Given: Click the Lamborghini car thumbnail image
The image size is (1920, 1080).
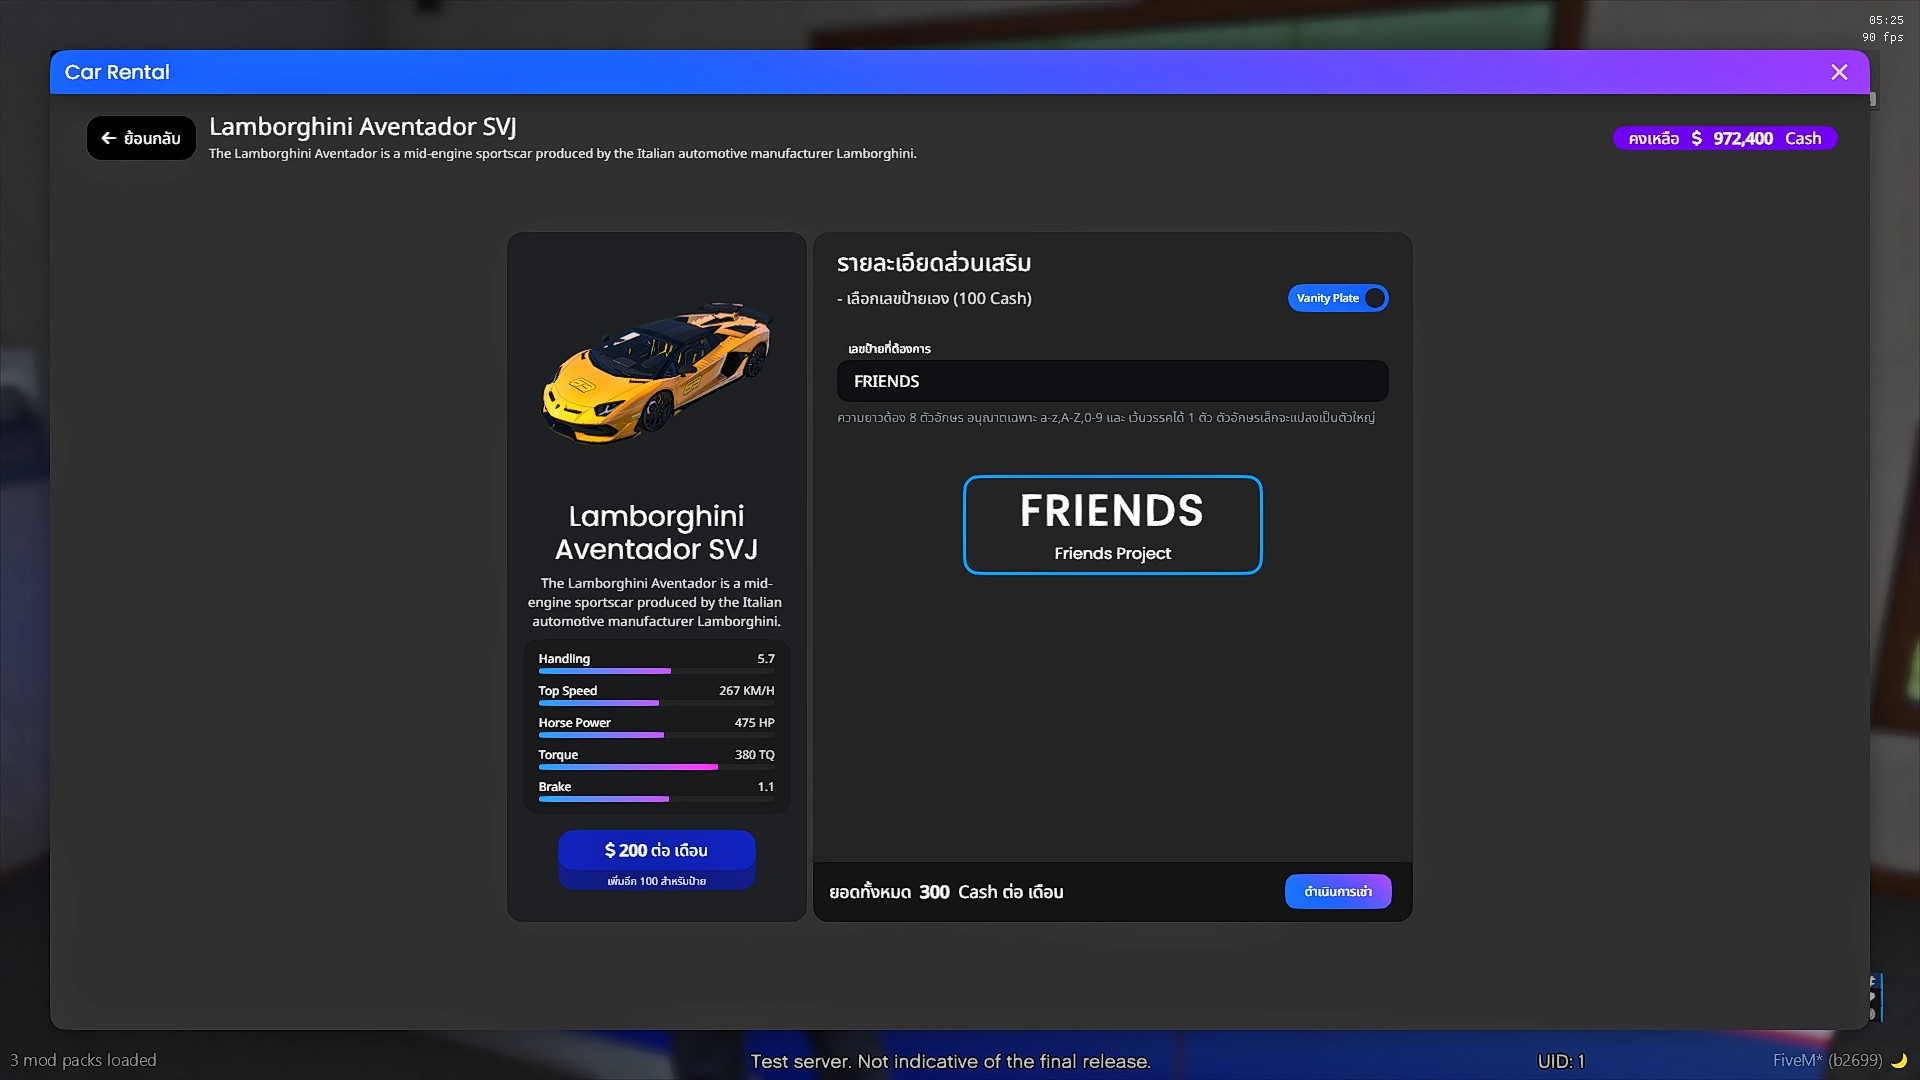Looking at the screenshot, I should (657, 372).
